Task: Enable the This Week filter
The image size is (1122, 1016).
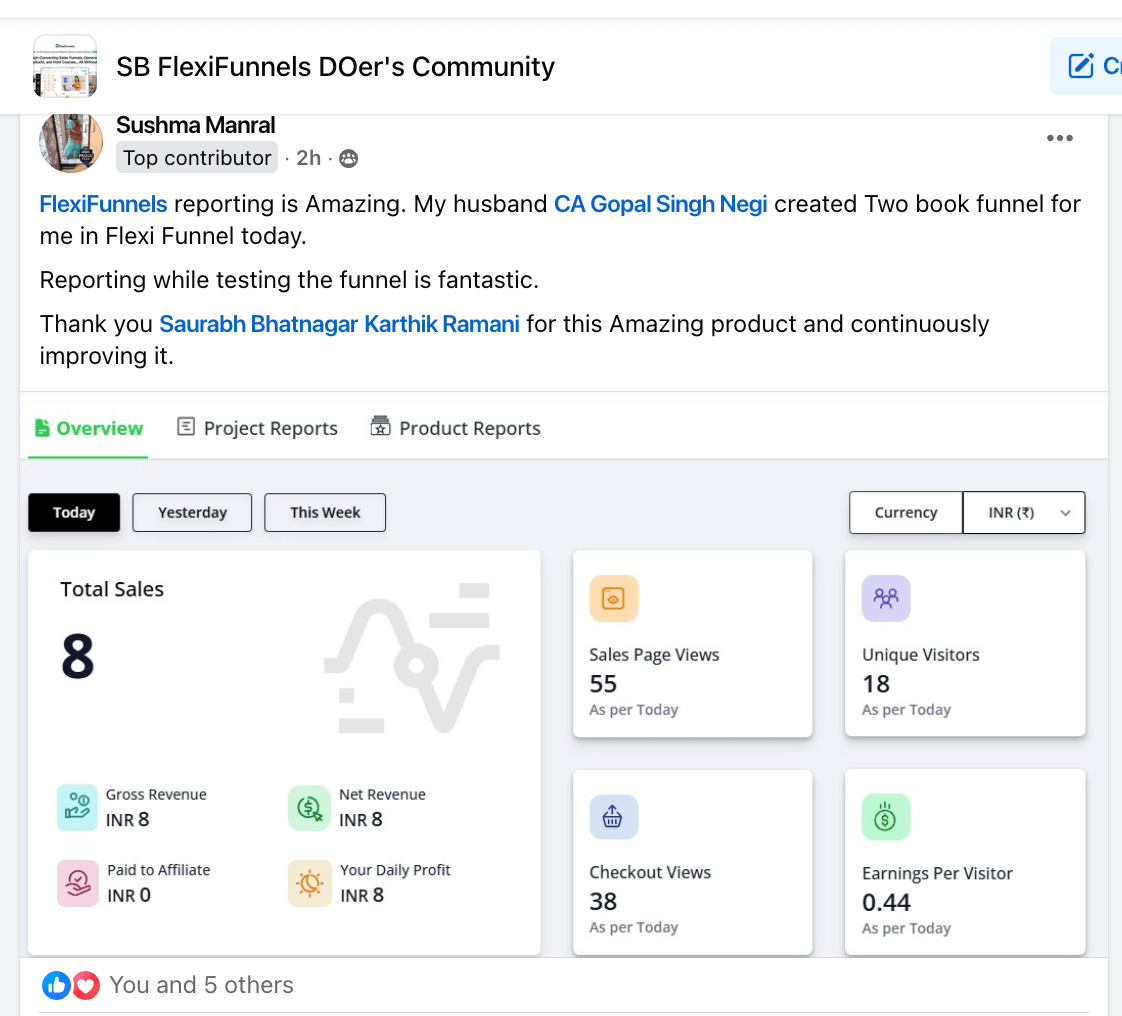Action: [324, 512]
